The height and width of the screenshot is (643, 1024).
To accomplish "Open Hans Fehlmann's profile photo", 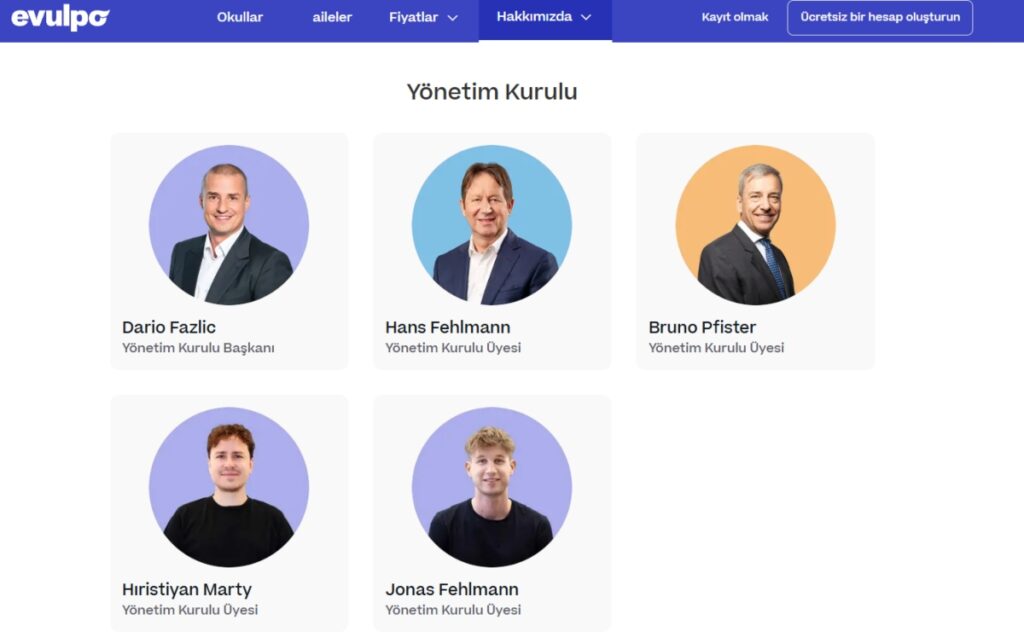I will 492,225.
